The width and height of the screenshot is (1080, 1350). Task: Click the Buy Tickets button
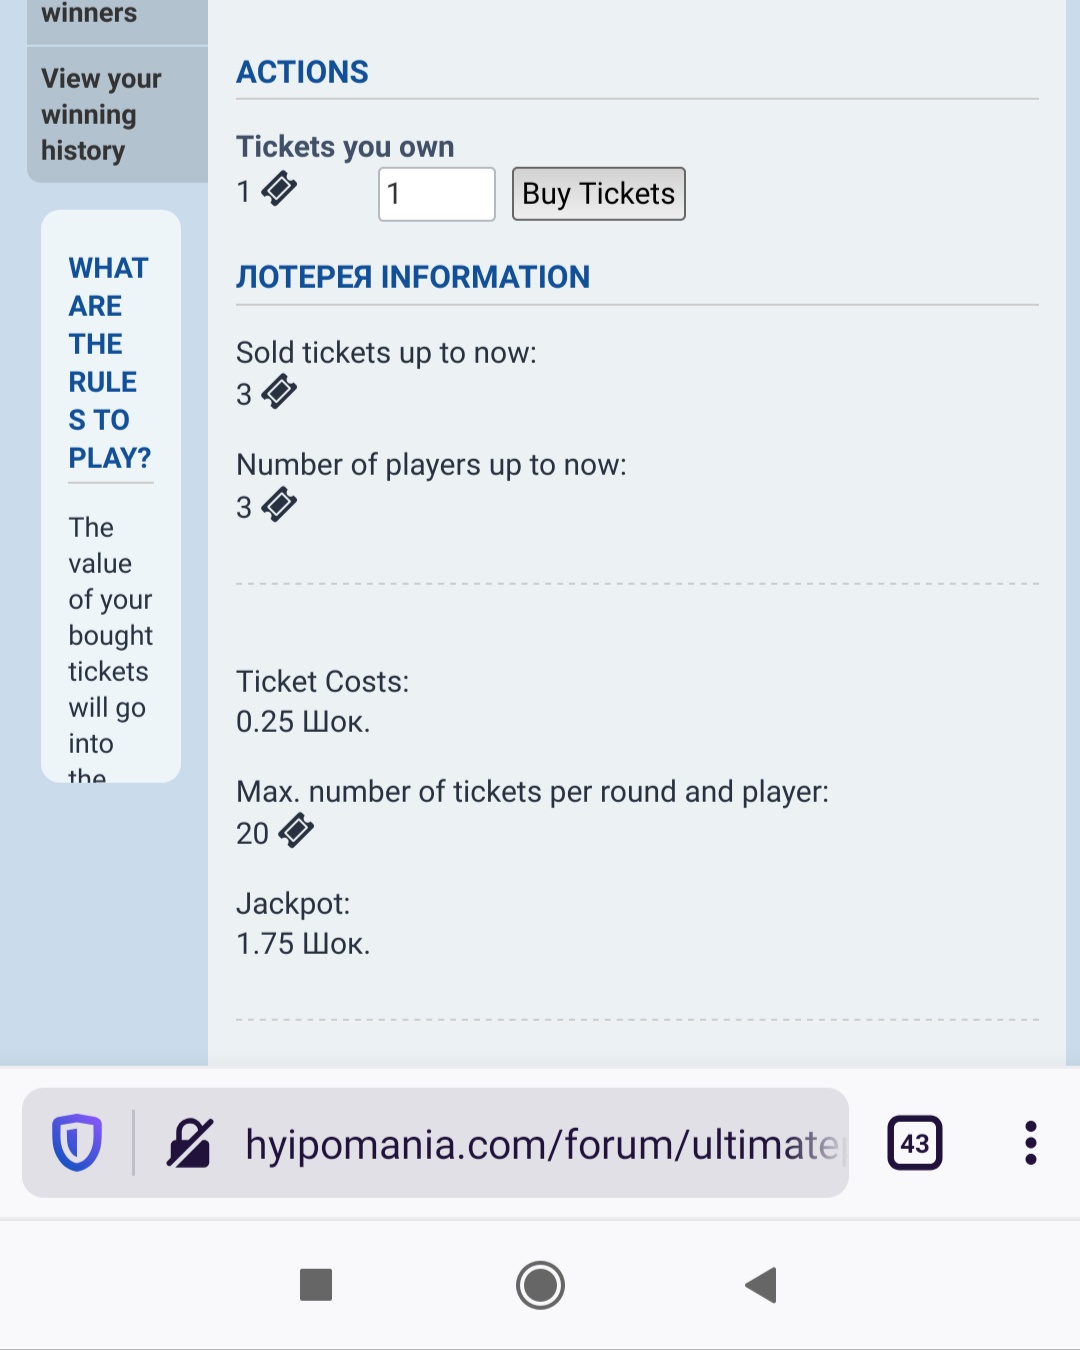click(598, 194)
